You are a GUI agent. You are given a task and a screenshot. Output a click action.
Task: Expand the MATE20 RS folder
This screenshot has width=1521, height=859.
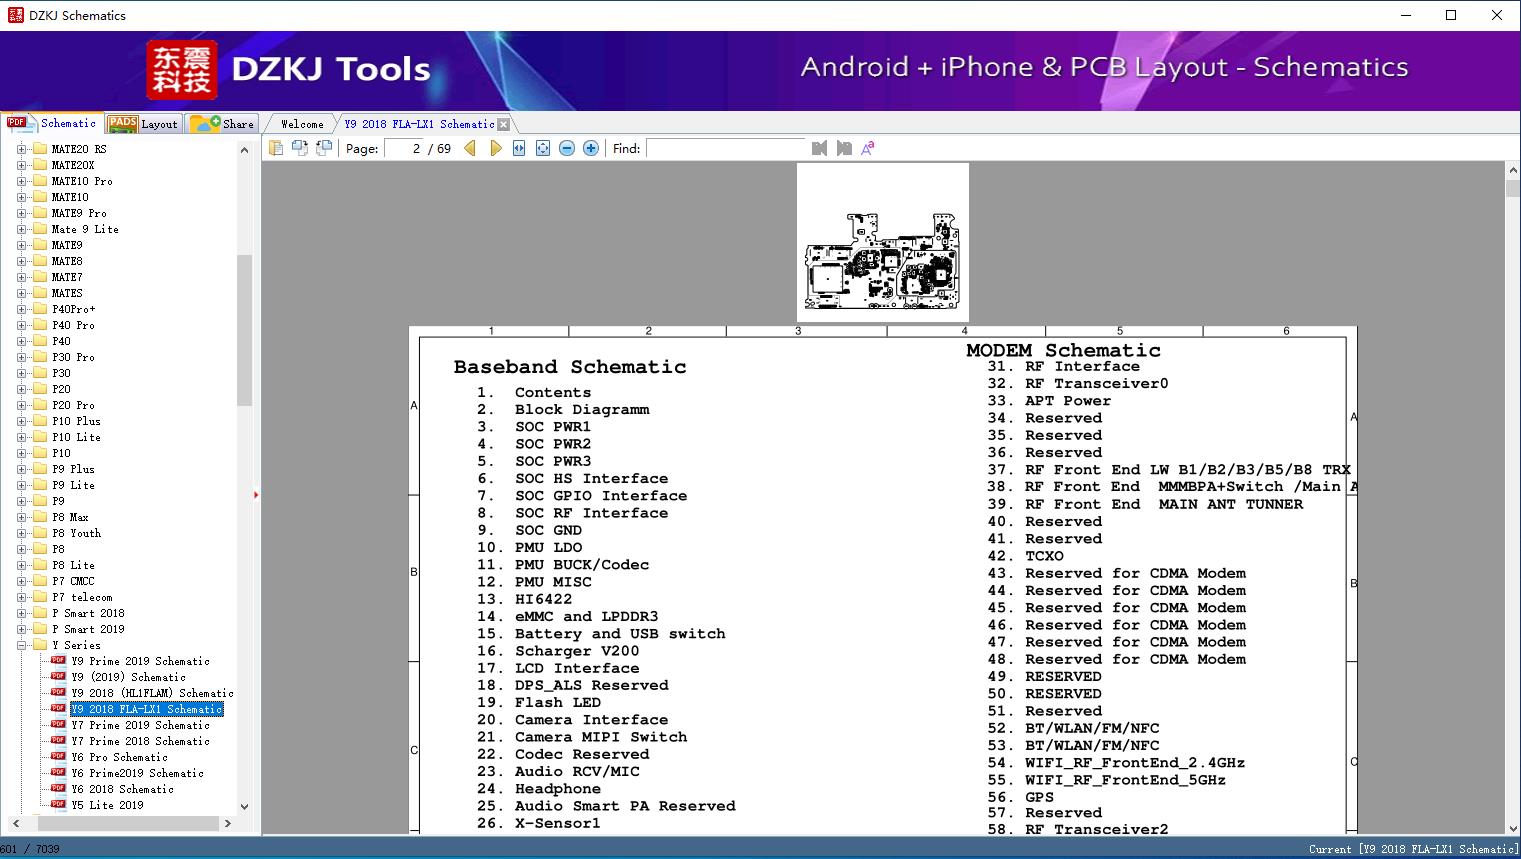(21, 149)
